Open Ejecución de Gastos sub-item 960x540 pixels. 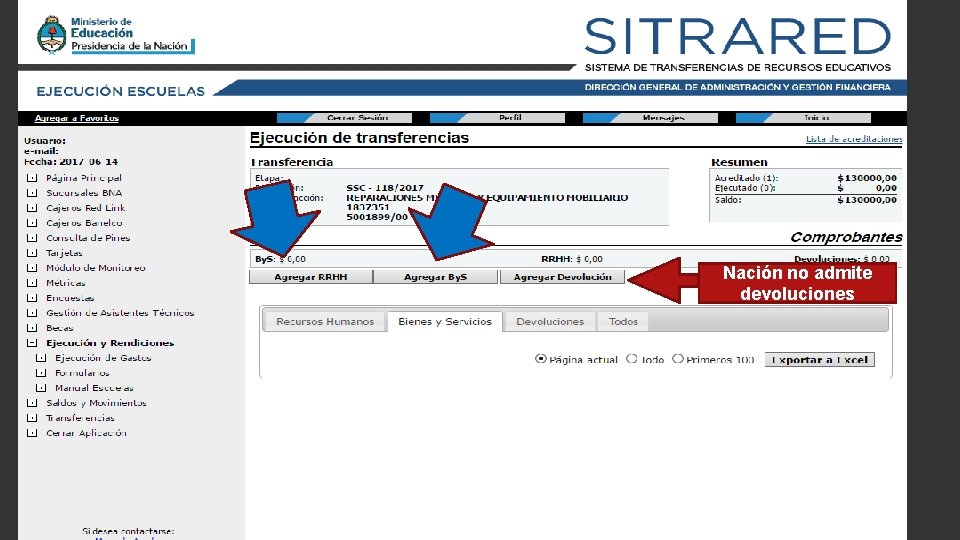click(x=103, y=358)
